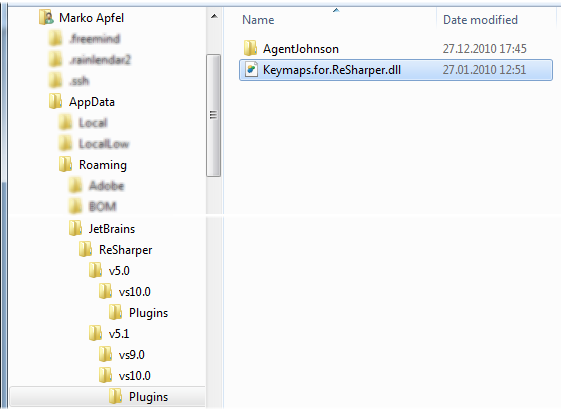
Task: Click the .rainlendar2 folder icon
Action: (x=55, y=59)
